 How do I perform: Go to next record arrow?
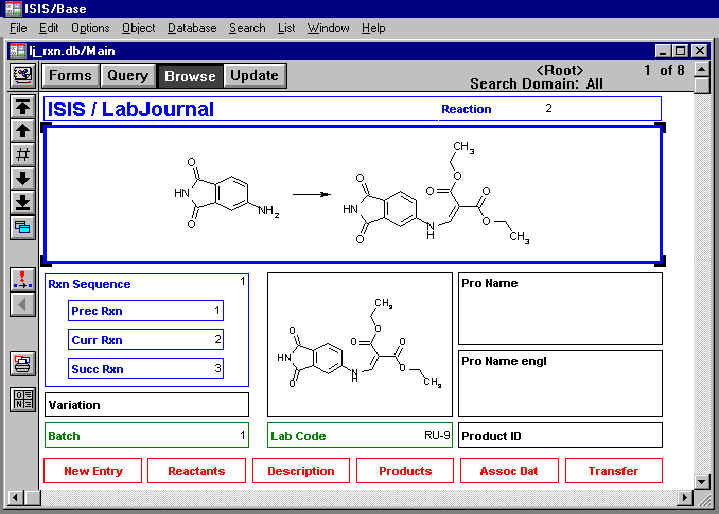22,178
